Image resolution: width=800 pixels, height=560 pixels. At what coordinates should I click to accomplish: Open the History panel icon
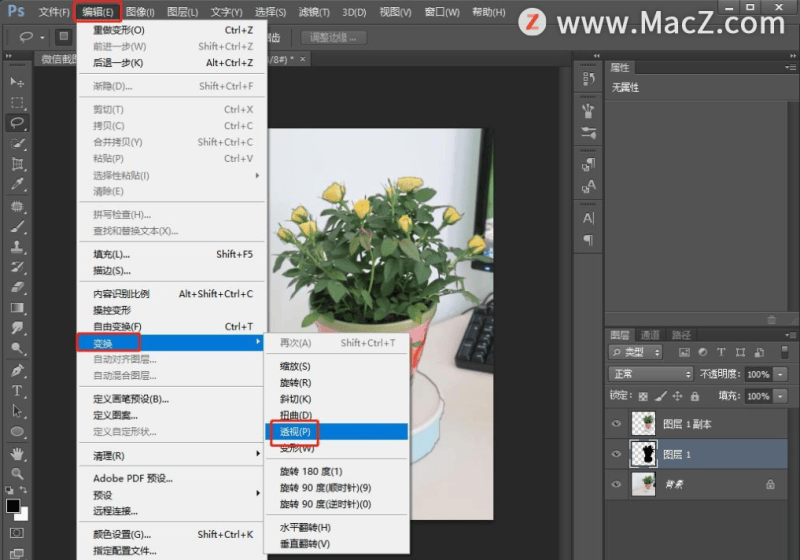pos(588,79)
